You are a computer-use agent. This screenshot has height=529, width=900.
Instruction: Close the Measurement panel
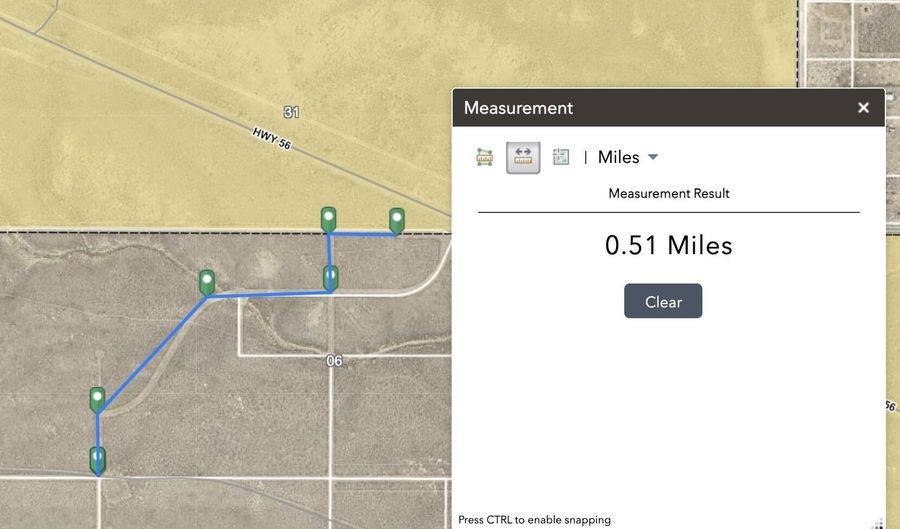pyautogui.click(x=863, y=108)
